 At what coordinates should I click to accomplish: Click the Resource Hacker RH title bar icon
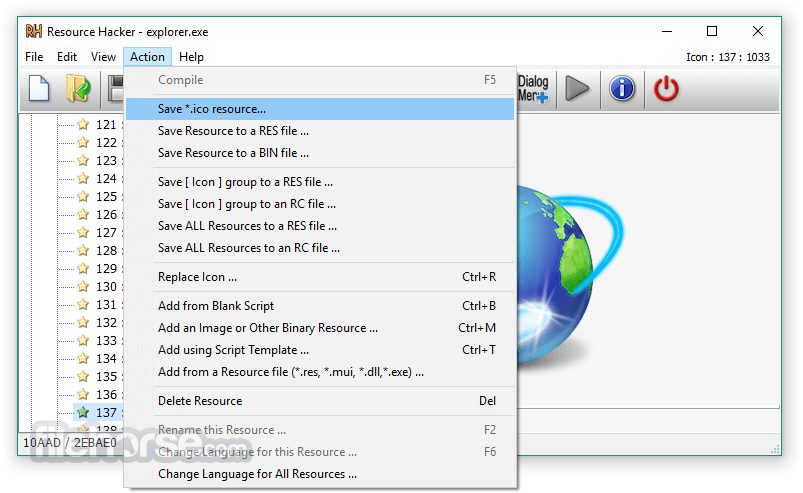click(x=34, y=31)
